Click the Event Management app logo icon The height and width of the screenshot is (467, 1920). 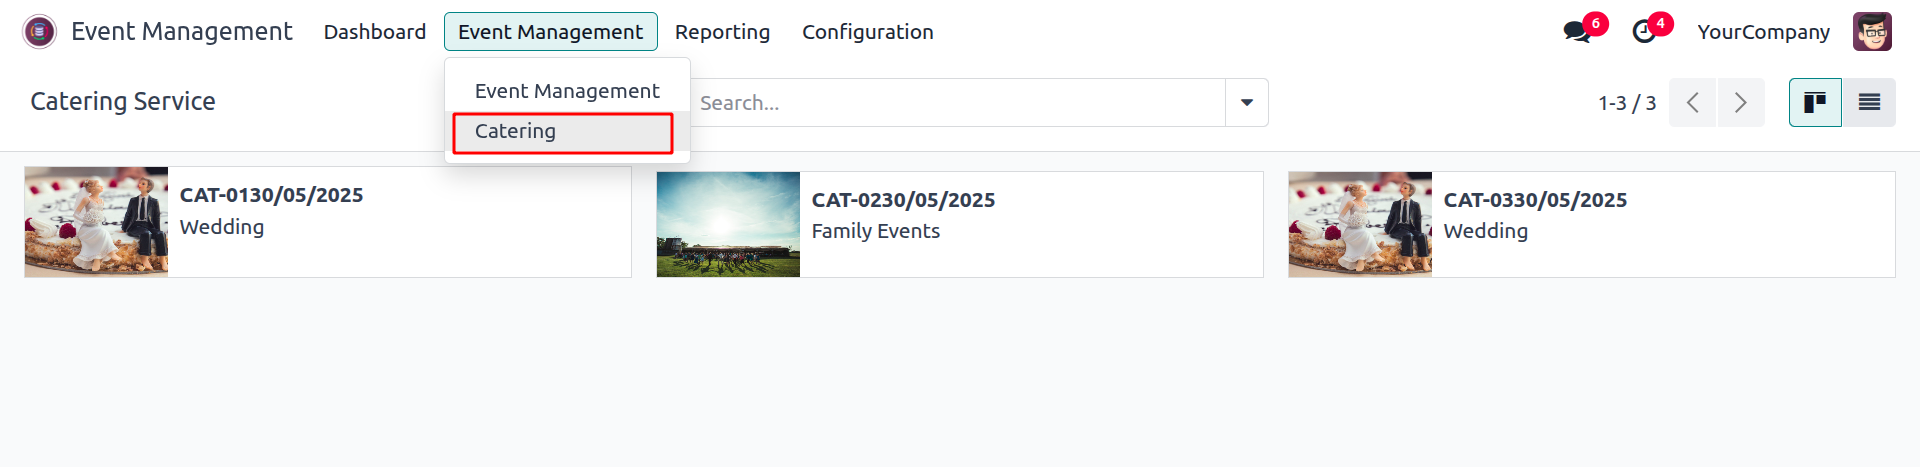39,32
